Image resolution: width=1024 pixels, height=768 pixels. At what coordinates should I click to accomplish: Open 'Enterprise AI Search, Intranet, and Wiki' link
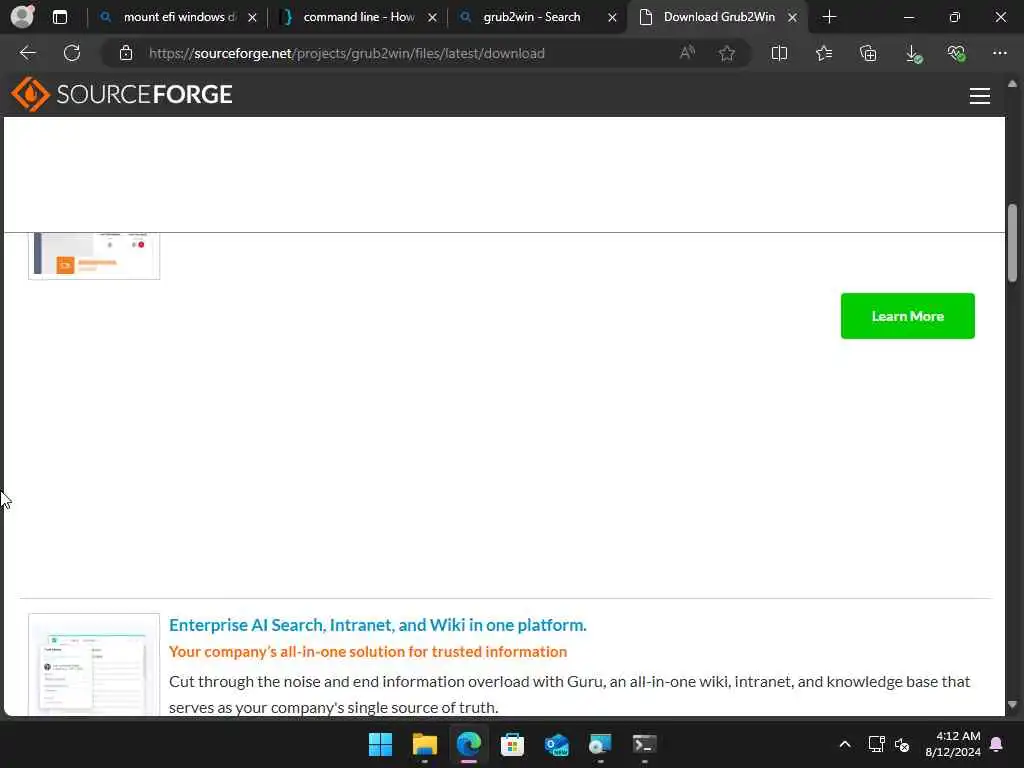377,625
